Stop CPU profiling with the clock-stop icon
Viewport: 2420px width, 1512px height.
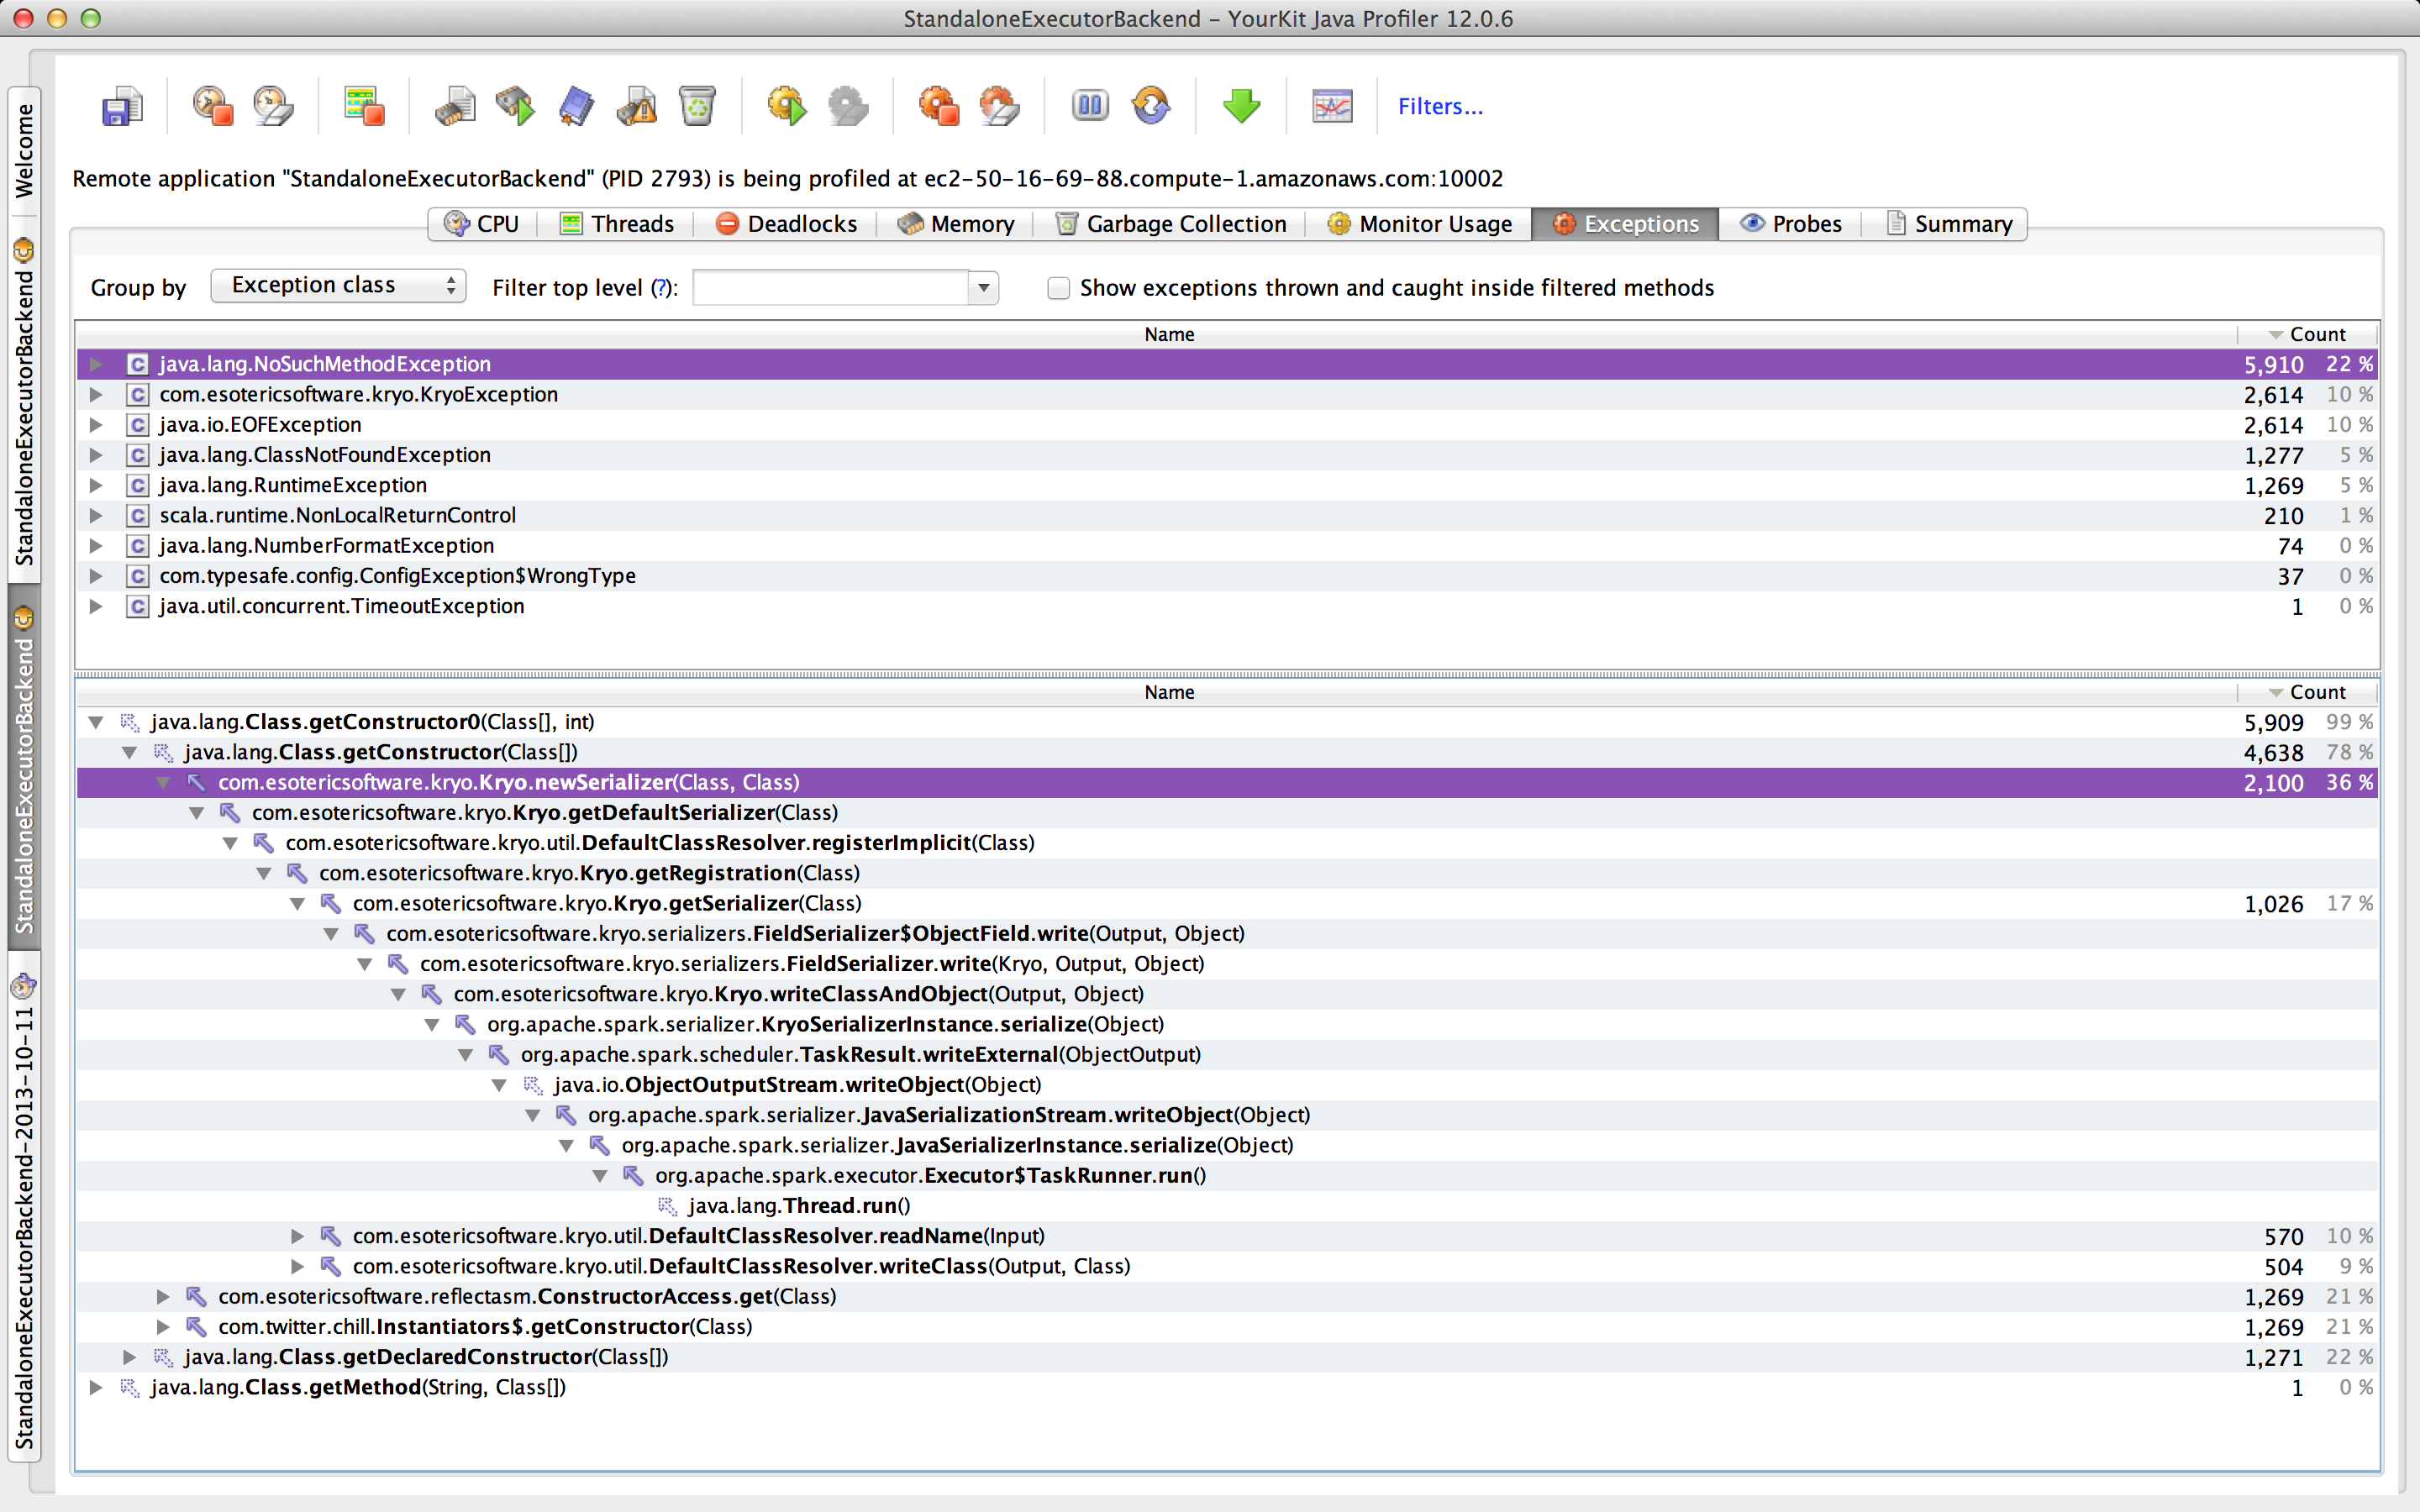coord(212,106)
